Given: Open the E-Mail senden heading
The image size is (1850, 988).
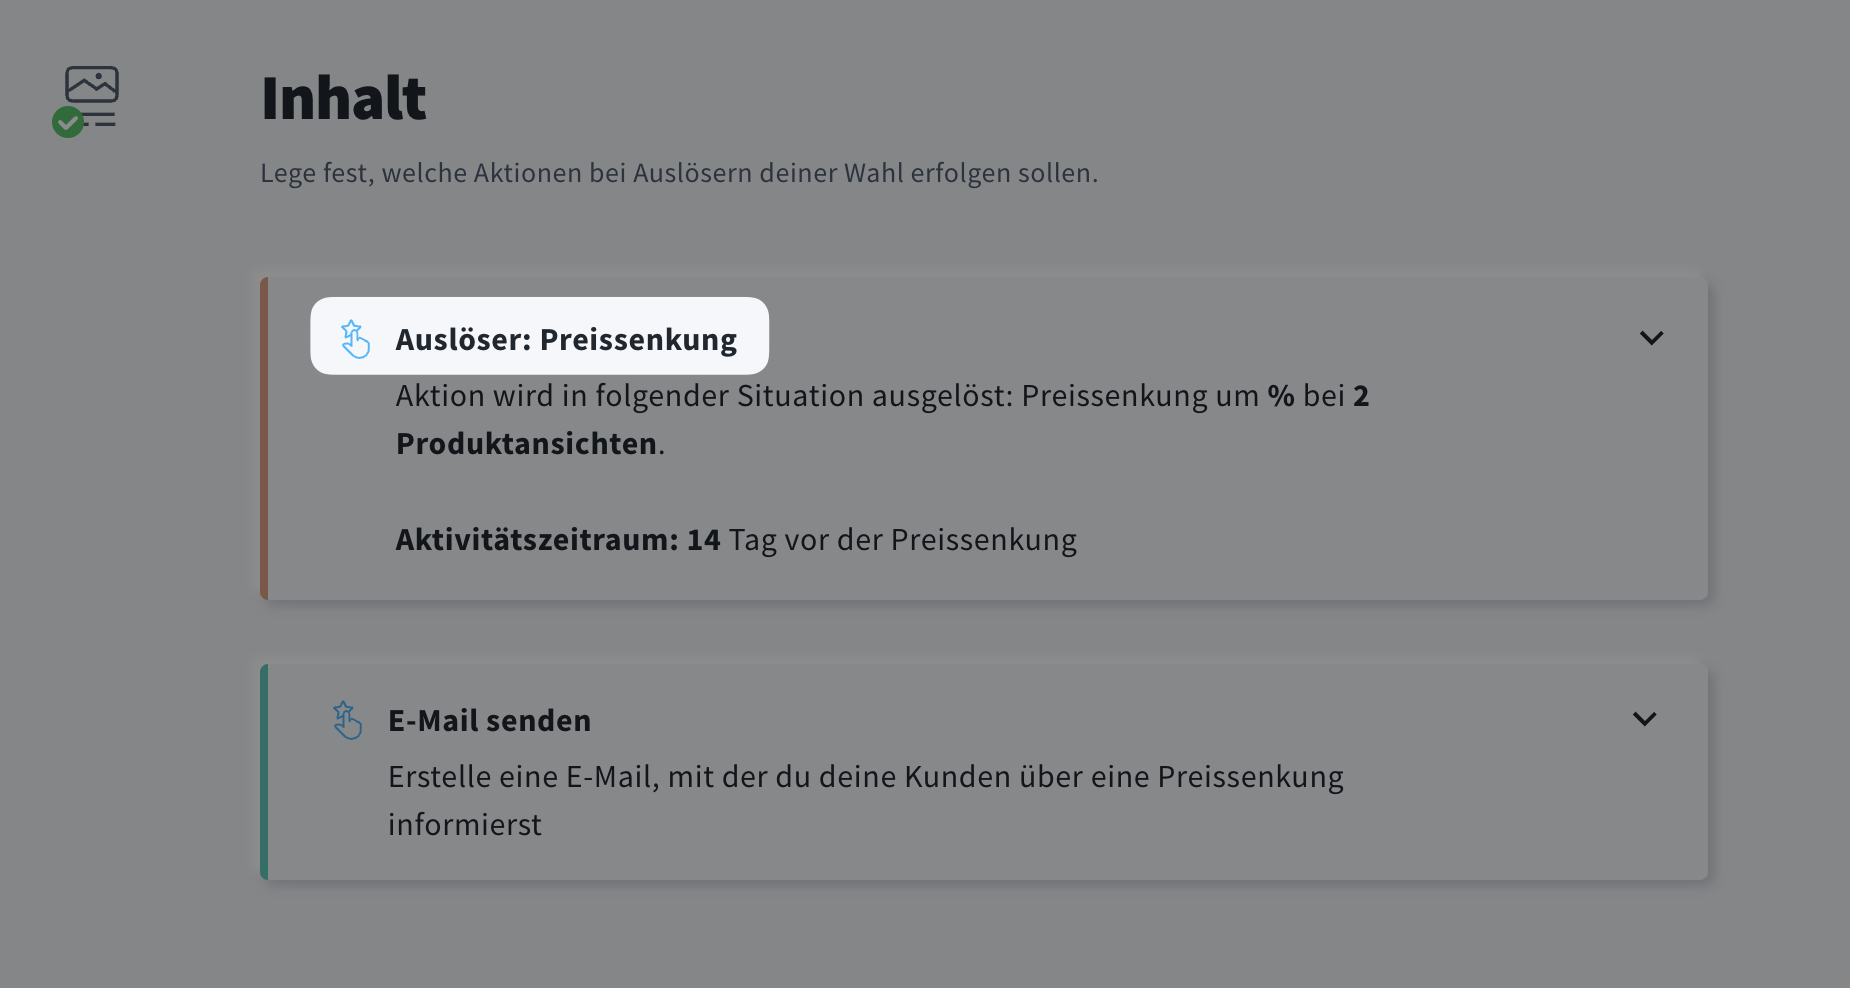Looking at the screenshot, I should 489,721.
